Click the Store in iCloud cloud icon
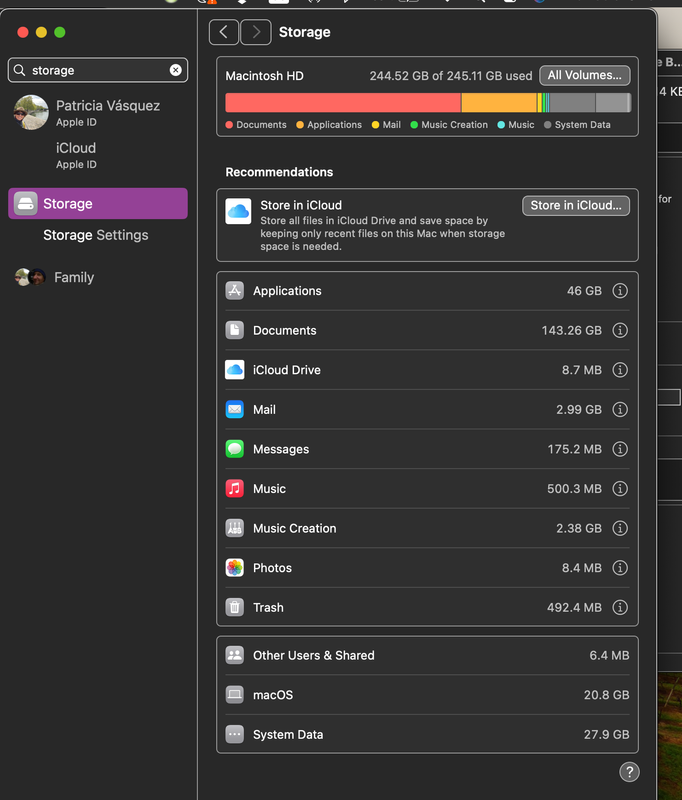 (x=238, y=211)
